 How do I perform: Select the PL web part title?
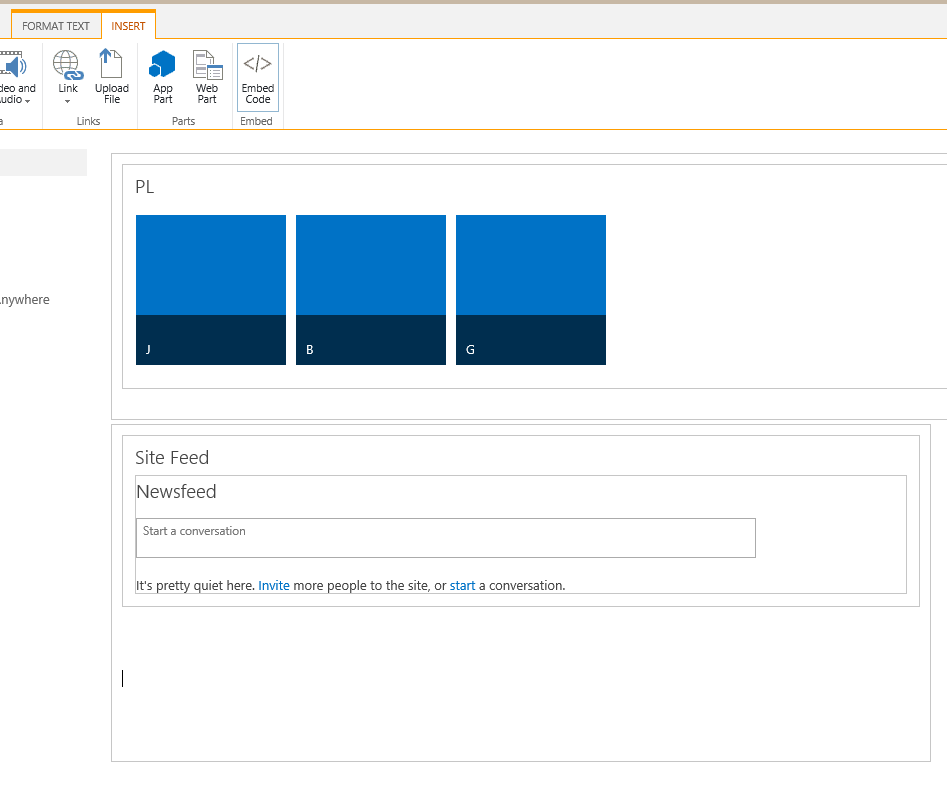145,187
